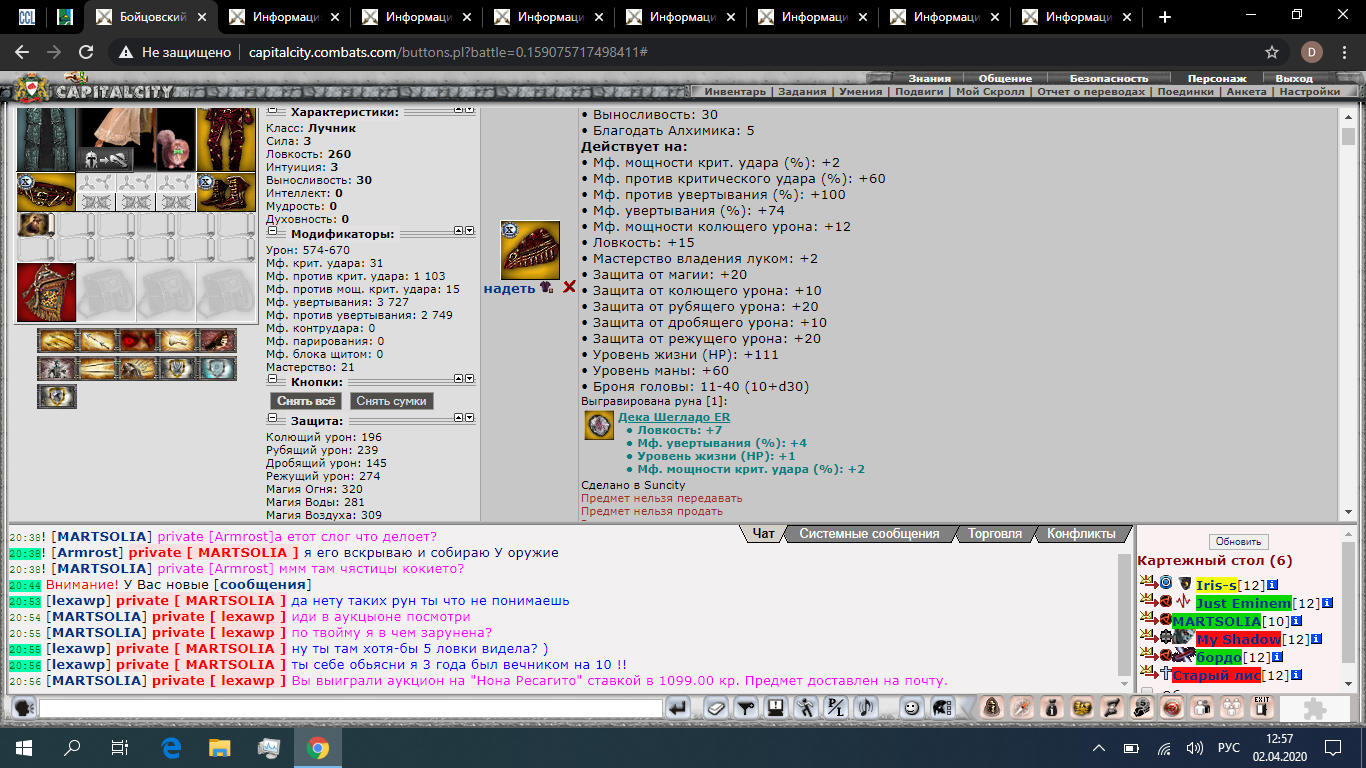Switch to Торговля chat tab
This screenshot has height=768, width=1366.
(x=994, y=534)
